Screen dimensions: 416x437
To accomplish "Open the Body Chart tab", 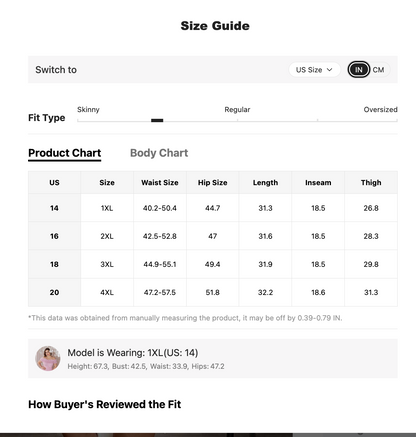I will pyautogui.click(x=159, y=153).
